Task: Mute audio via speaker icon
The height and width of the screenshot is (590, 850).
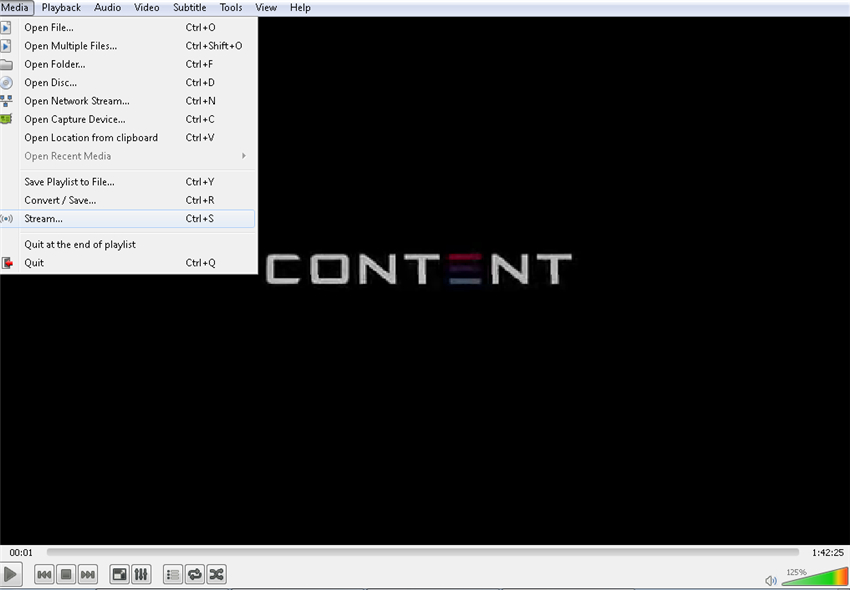Action: tap(771, 580)
